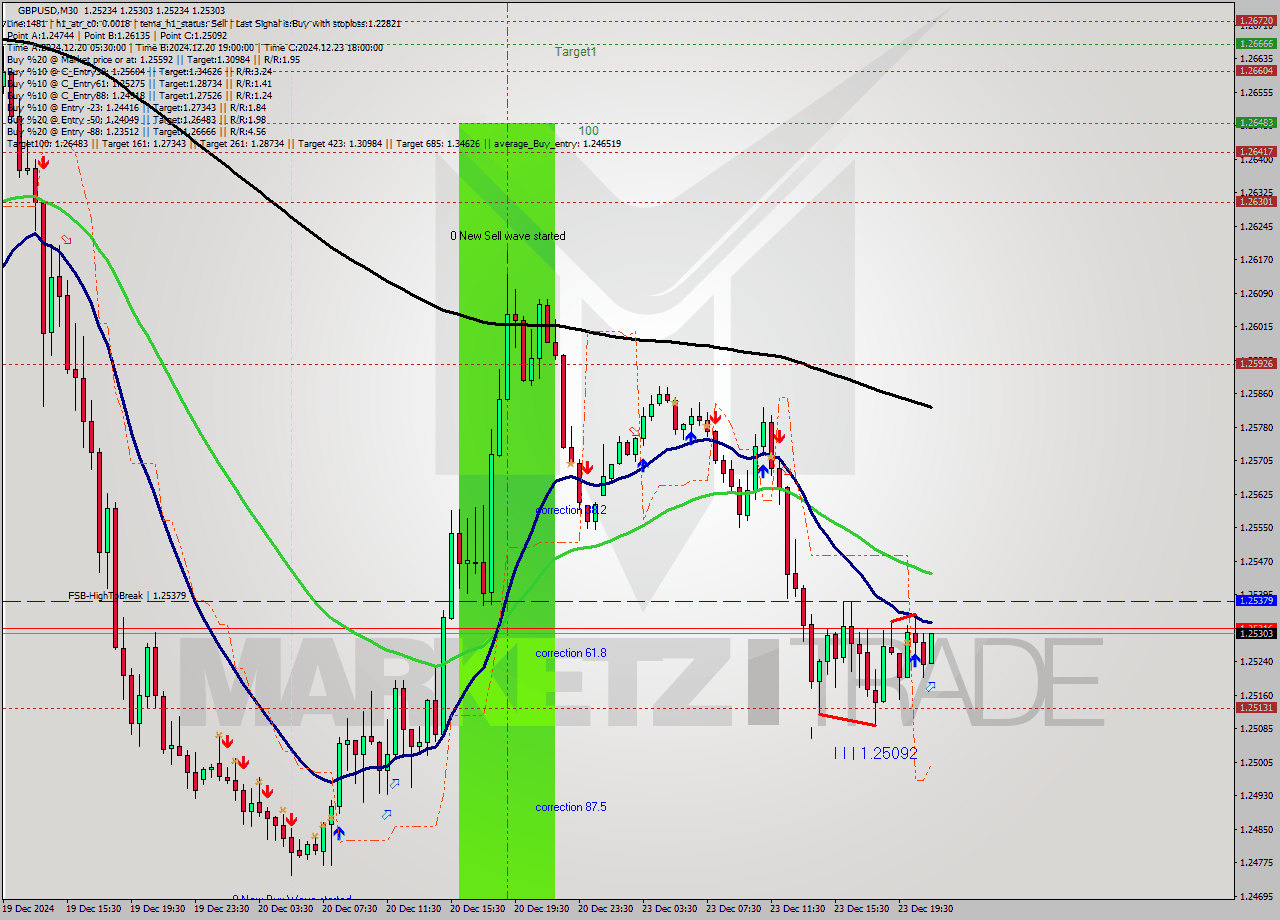The image size is (1280, 920).
Task: Click the green 1.26483 price tag
Action: [1256, 122]
